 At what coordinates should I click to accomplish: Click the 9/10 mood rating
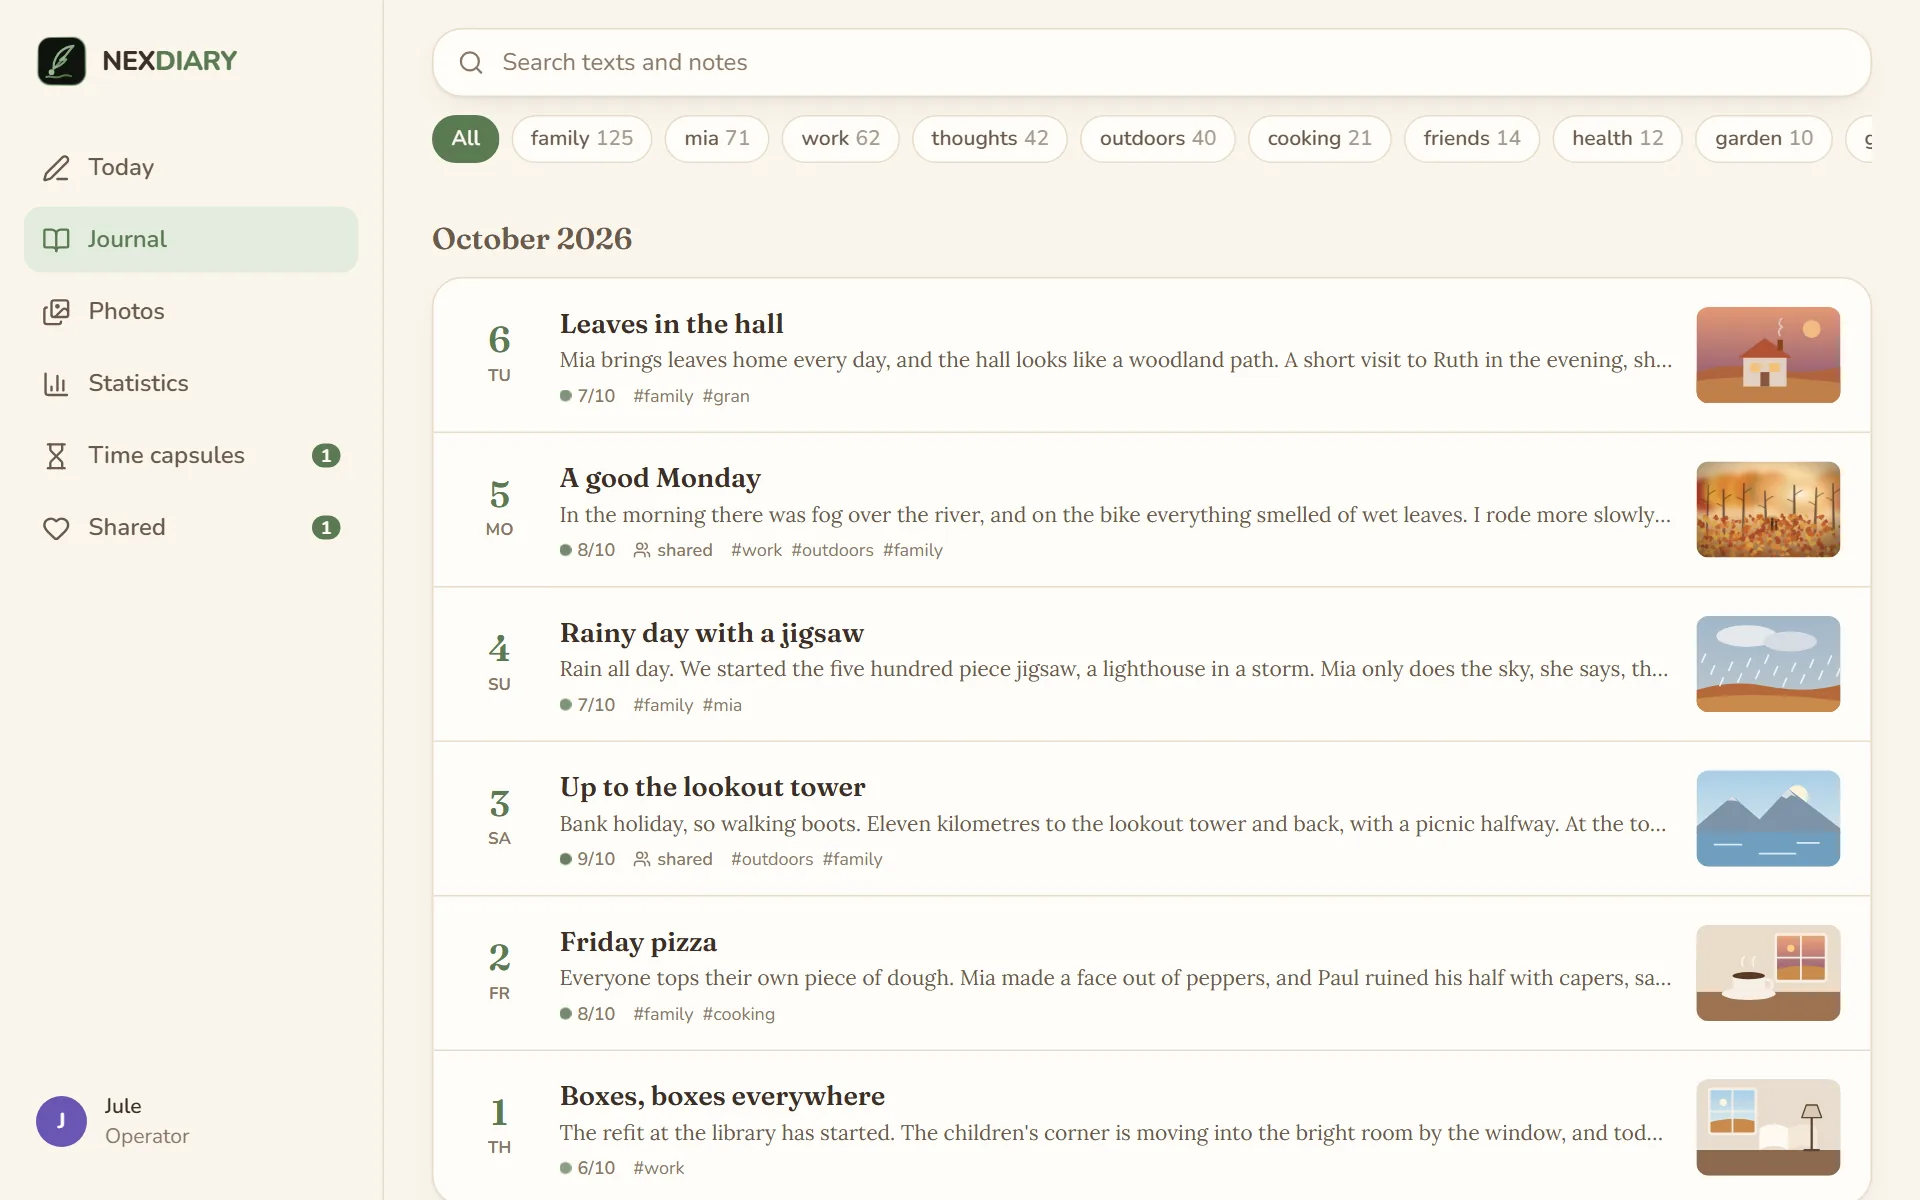click(x=588, y=859)
